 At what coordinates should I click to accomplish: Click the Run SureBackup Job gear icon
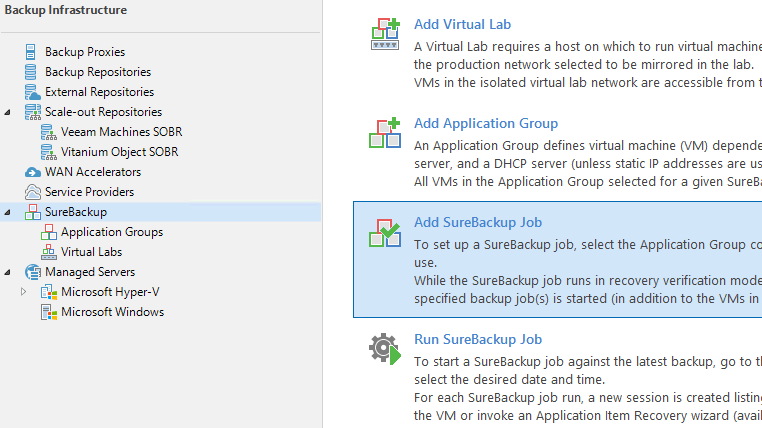[385, 348]
